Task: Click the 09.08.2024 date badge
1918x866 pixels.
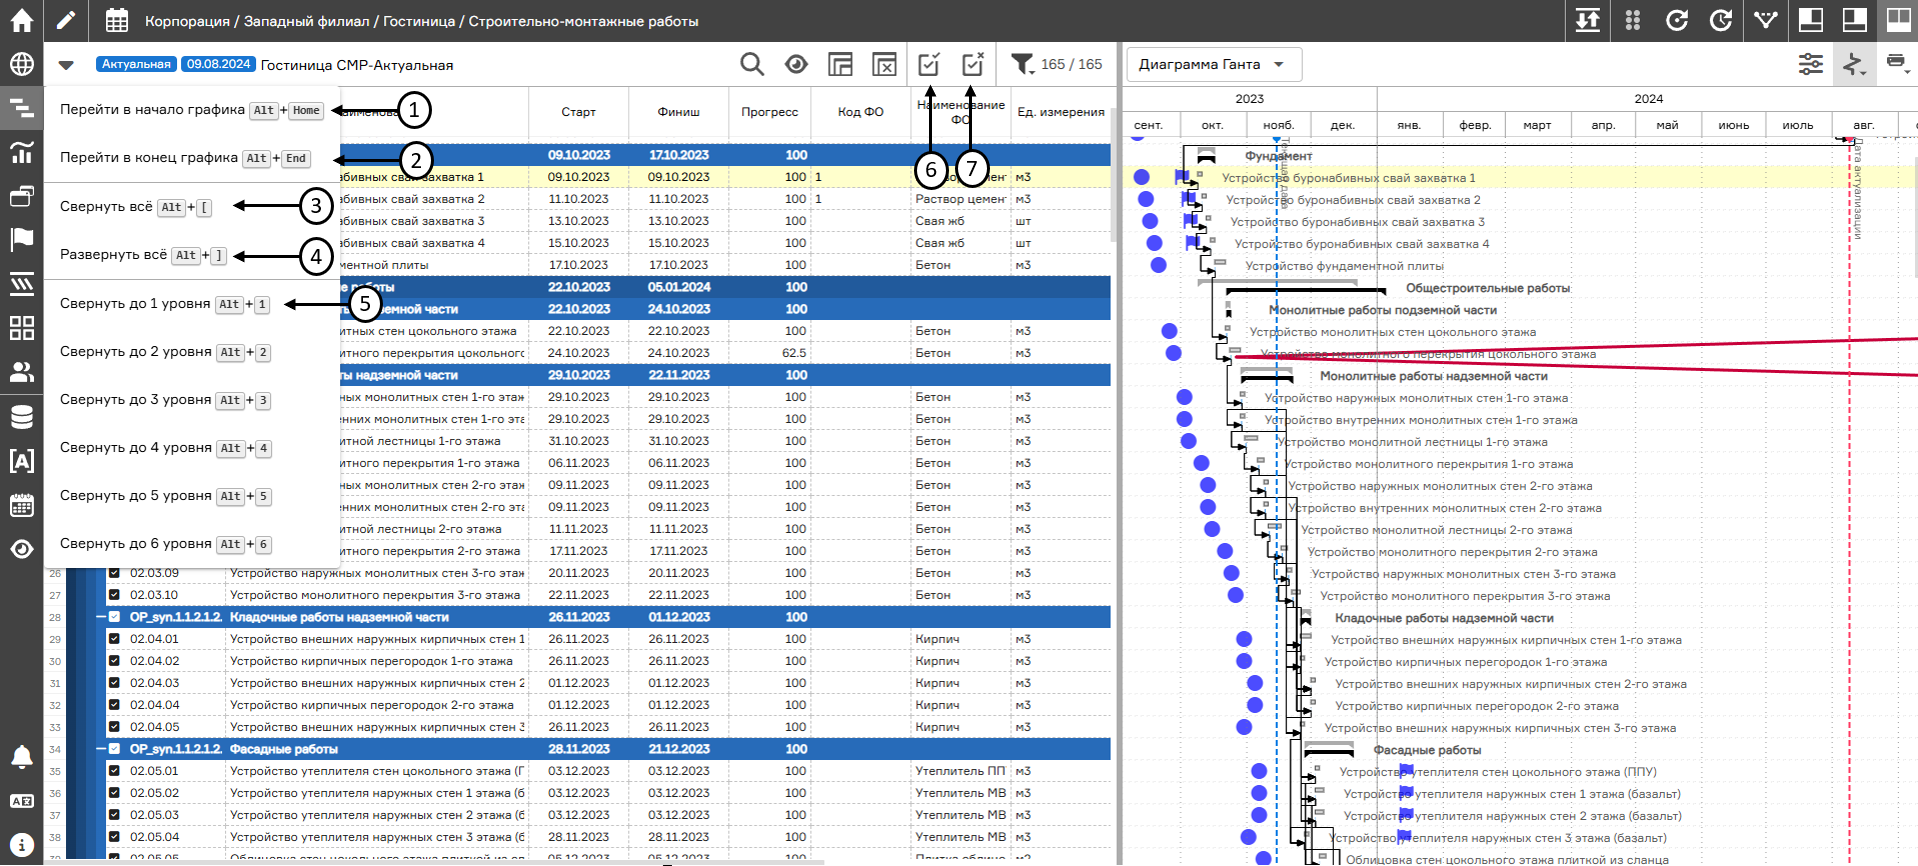Action: point(219,64)
